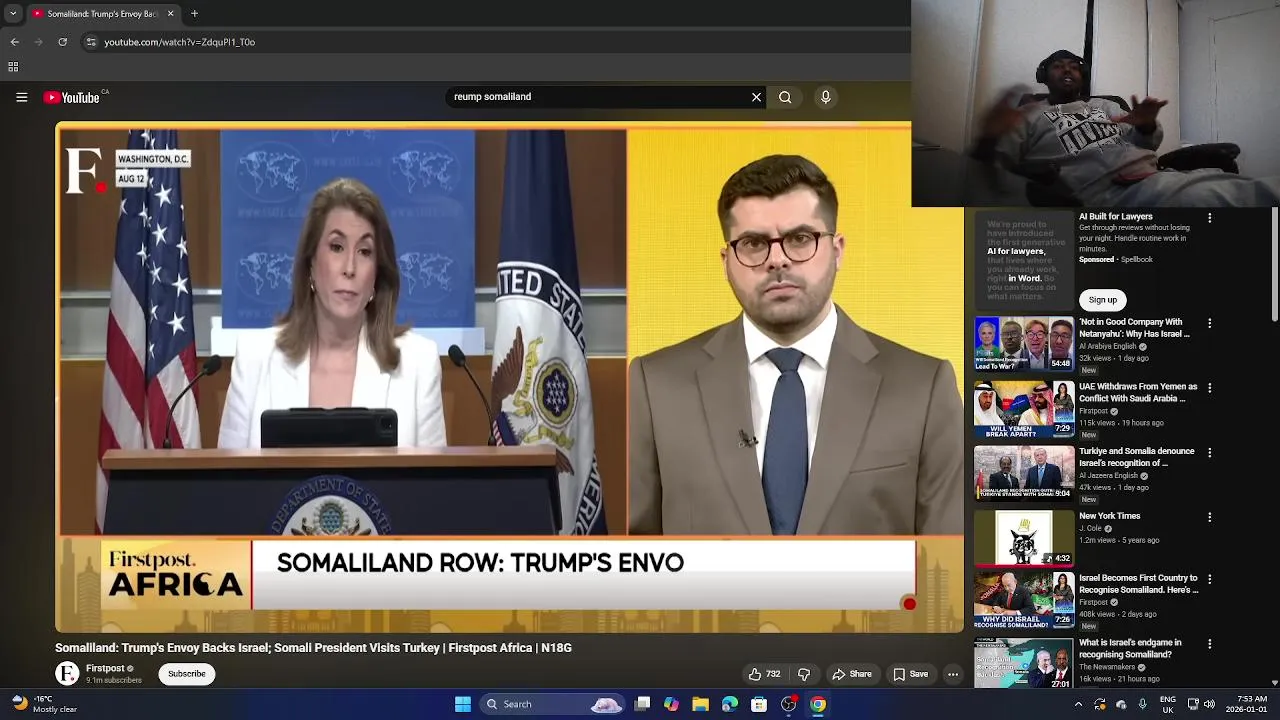Open Microsoft Store from taskbar
The width and height of the screenshot is (1280, 720).
(759, 704)
